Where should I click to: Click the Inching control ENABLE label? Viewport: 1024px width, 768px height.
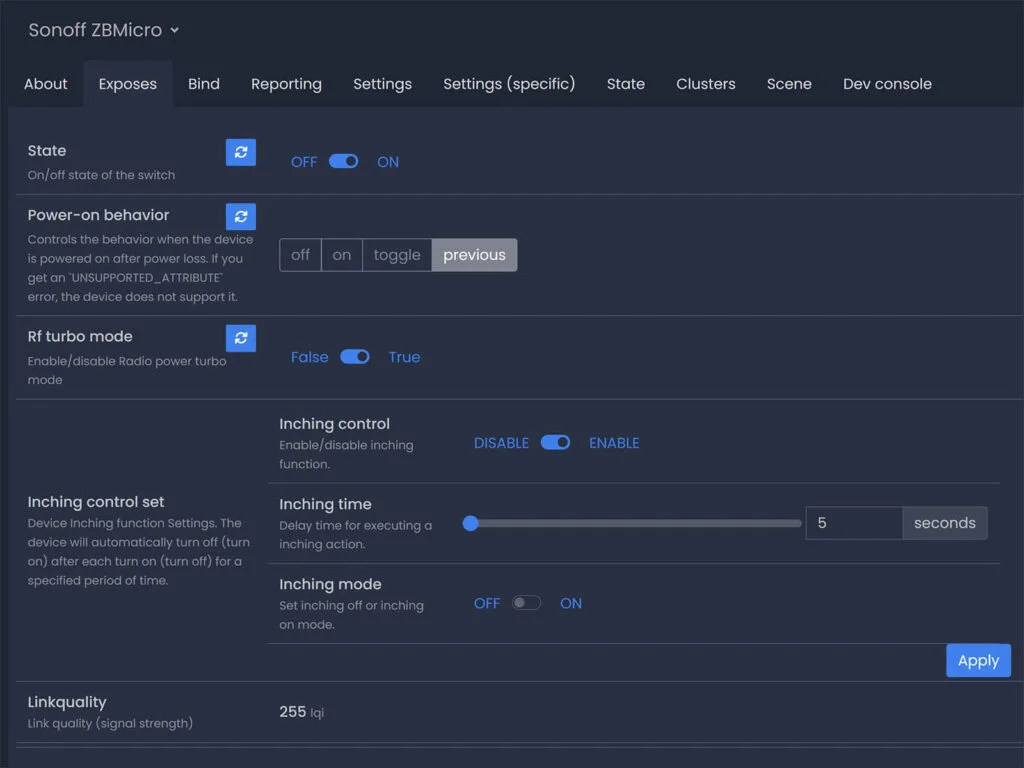(614, 443)
